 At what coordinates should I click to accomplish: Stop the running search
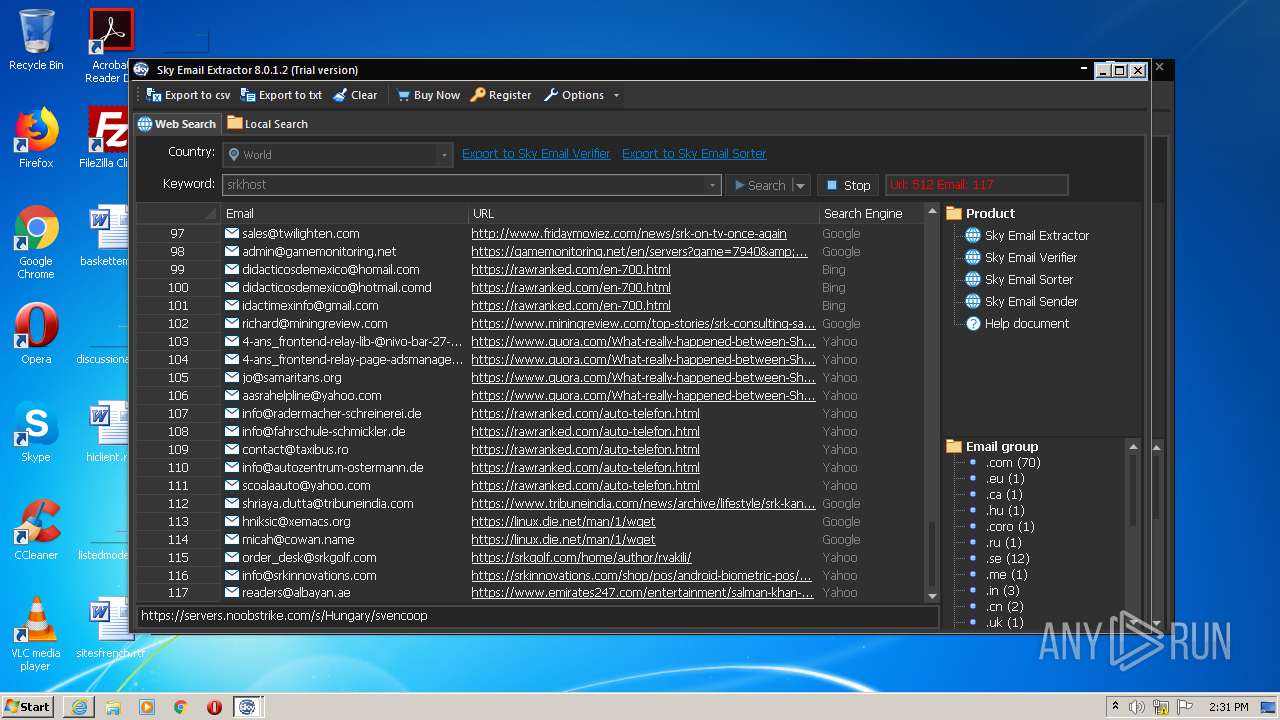point(848,185)
